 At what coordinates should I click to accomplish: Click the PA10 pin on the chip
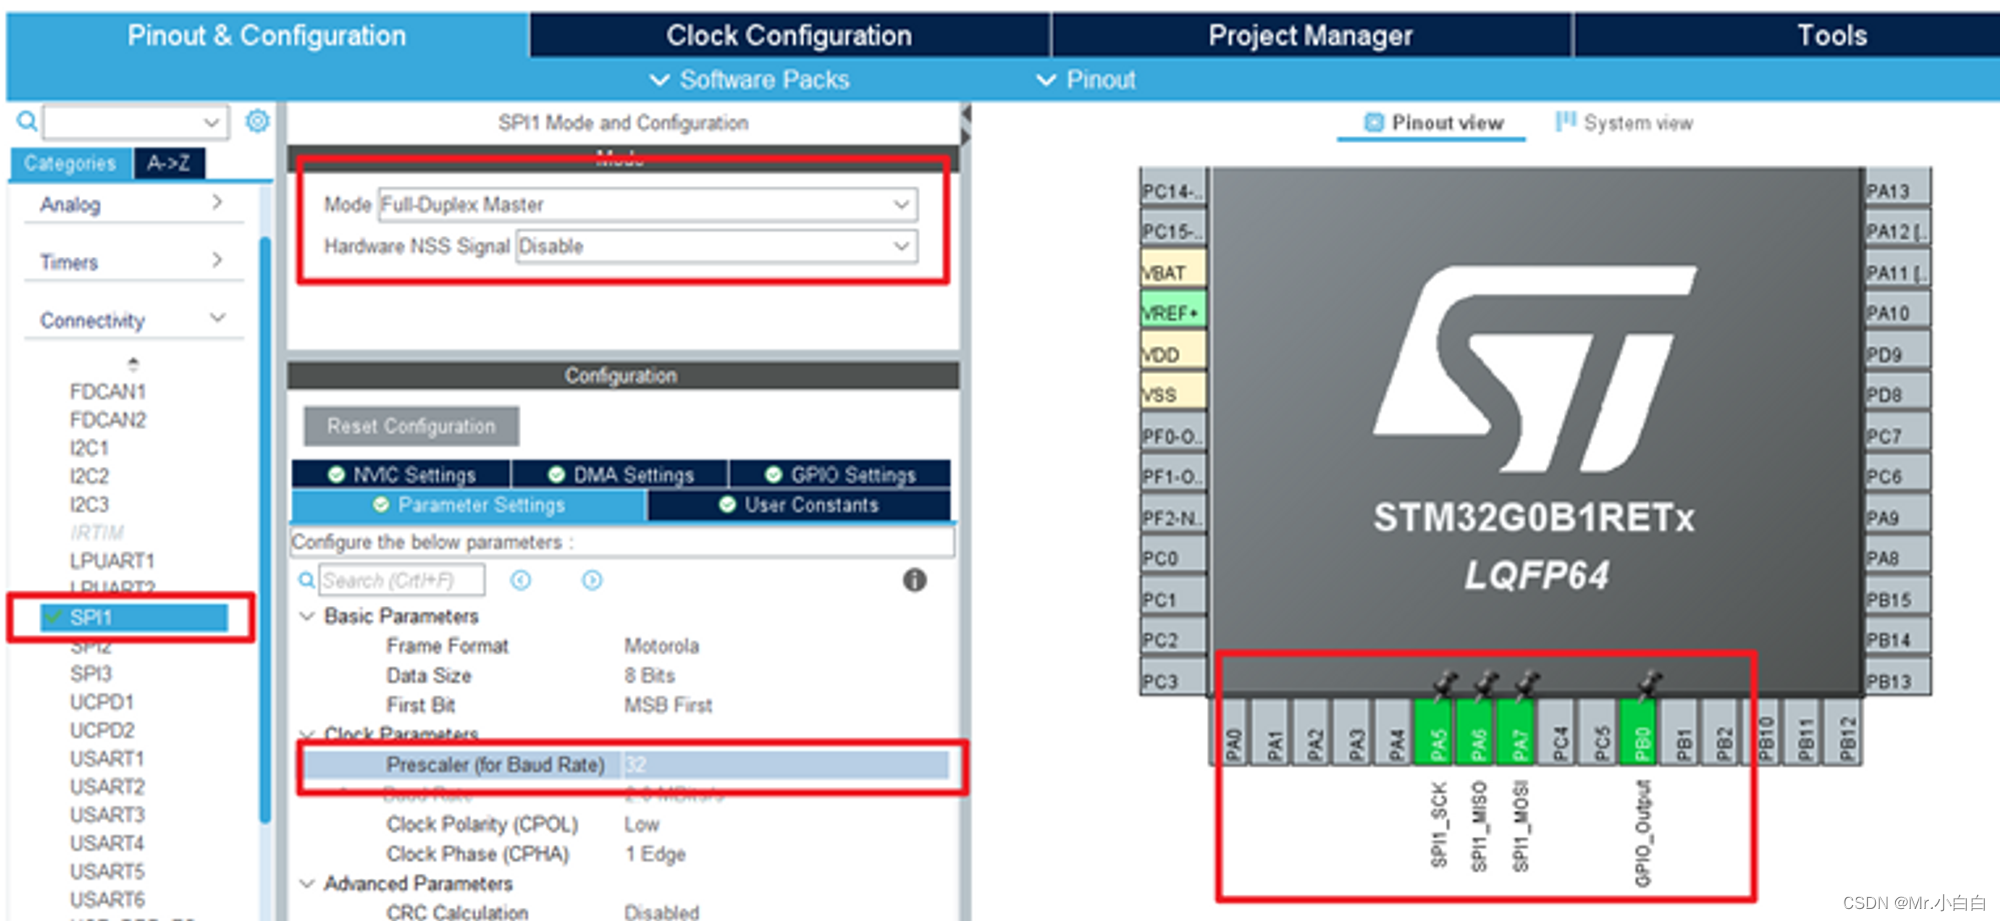click(1897, 312)
